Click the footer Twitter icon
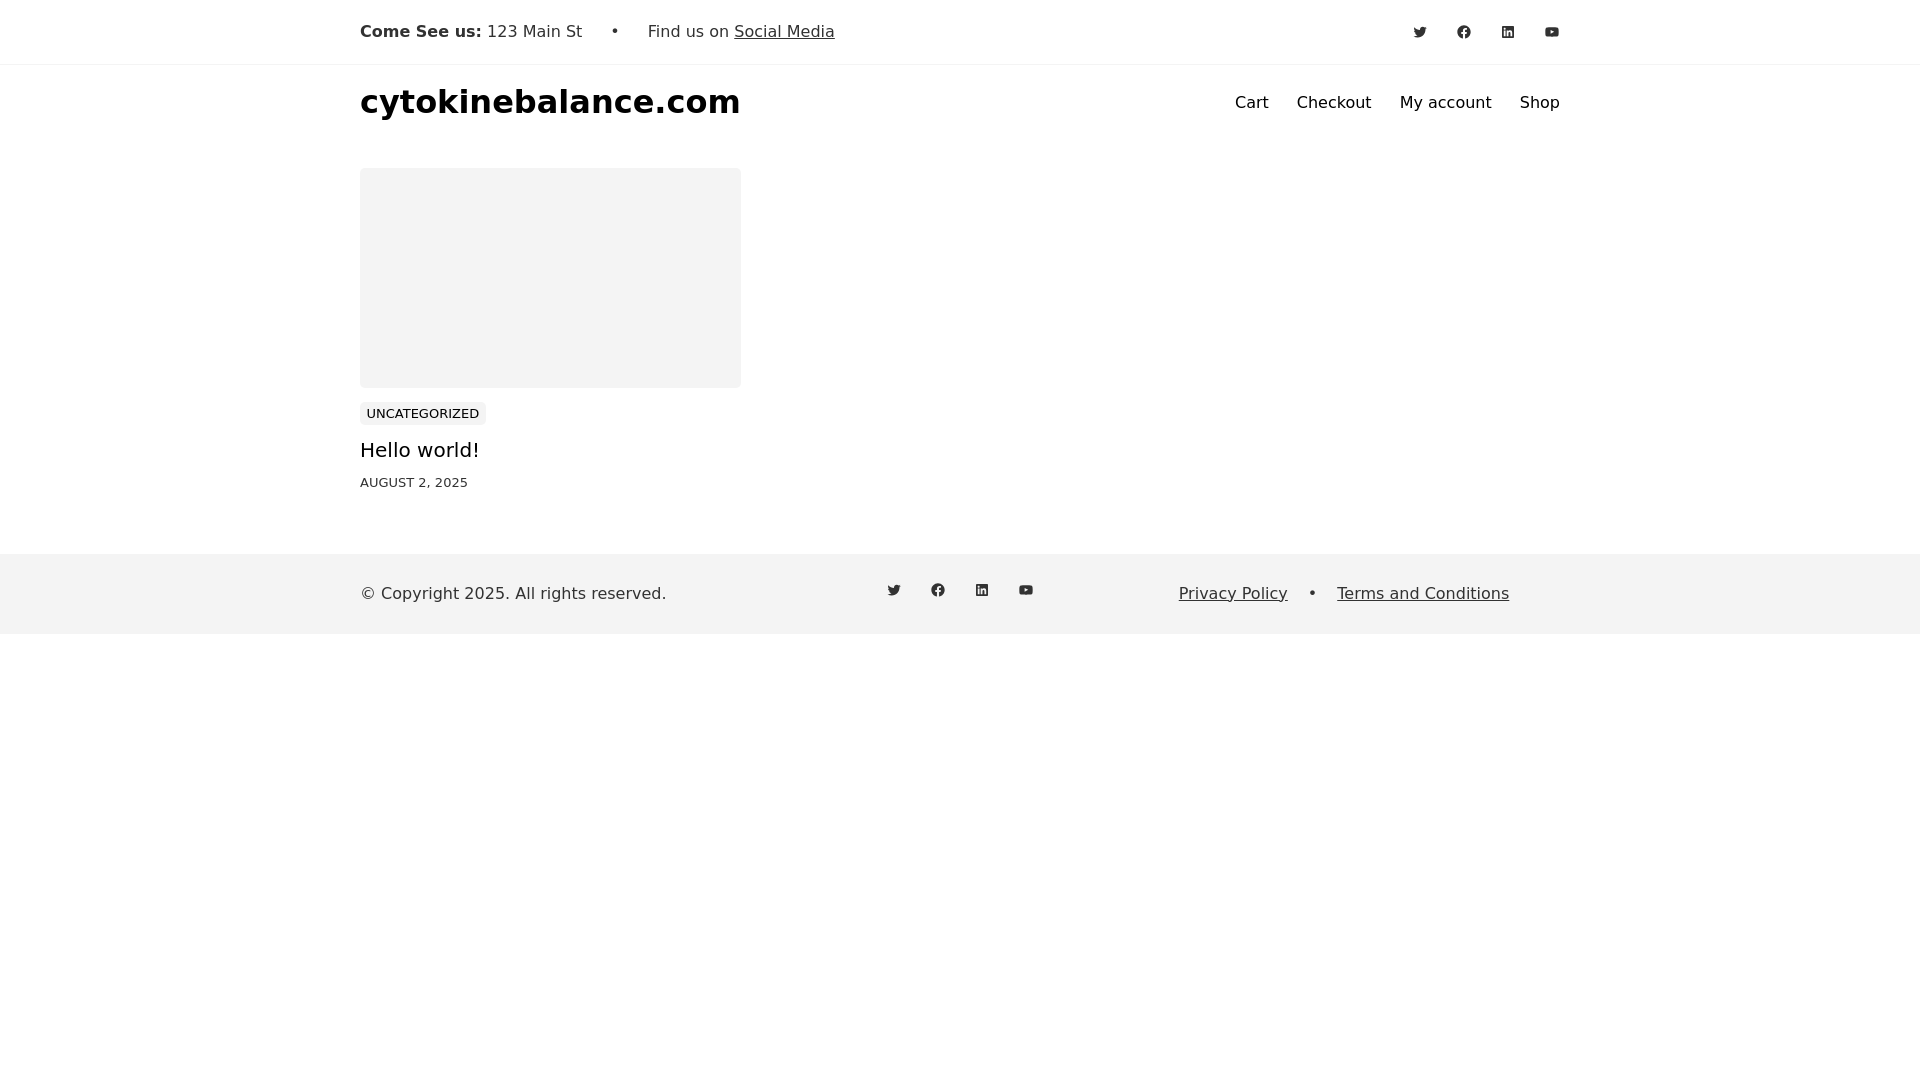The image size is (1920, 1080). 894,590
